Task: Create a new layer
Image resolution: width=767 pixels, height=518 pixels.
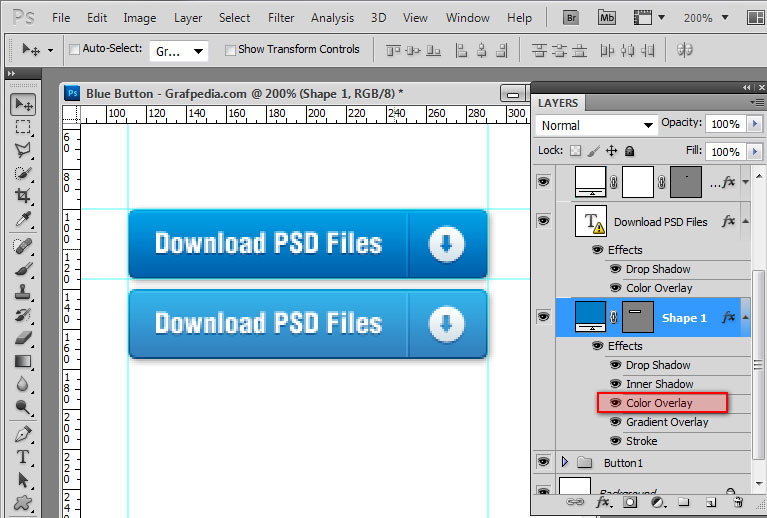Action: [x=711, y=502]
